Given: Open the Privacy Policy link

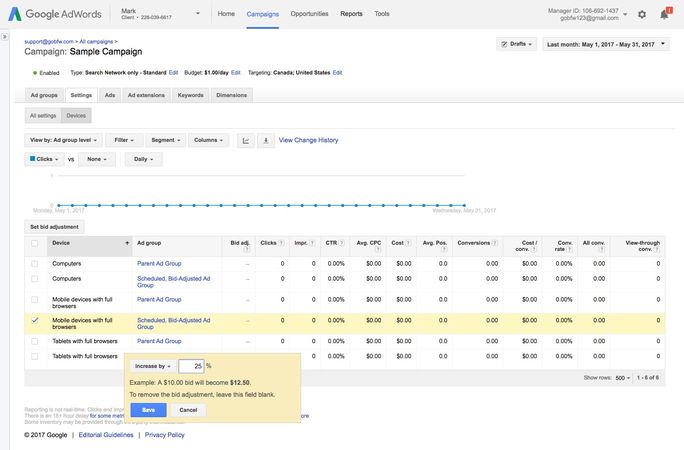Looking at the screenshot, I should (x=164, y=435).
